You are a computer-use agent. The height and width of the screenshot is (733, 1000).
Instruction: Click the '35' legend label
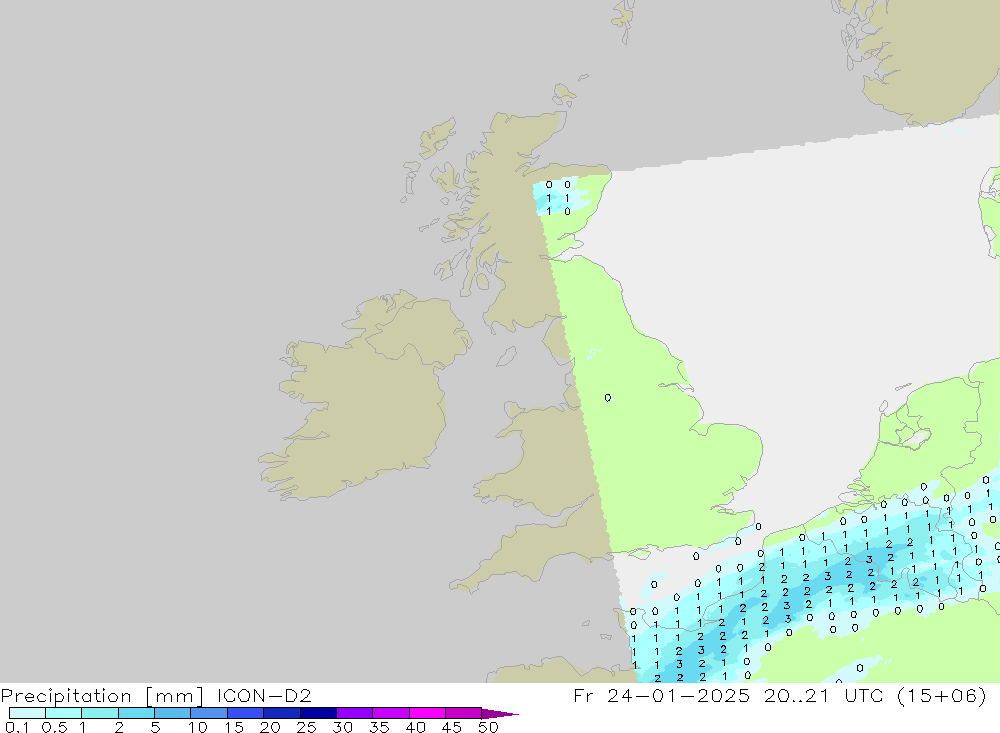[379, 727]
